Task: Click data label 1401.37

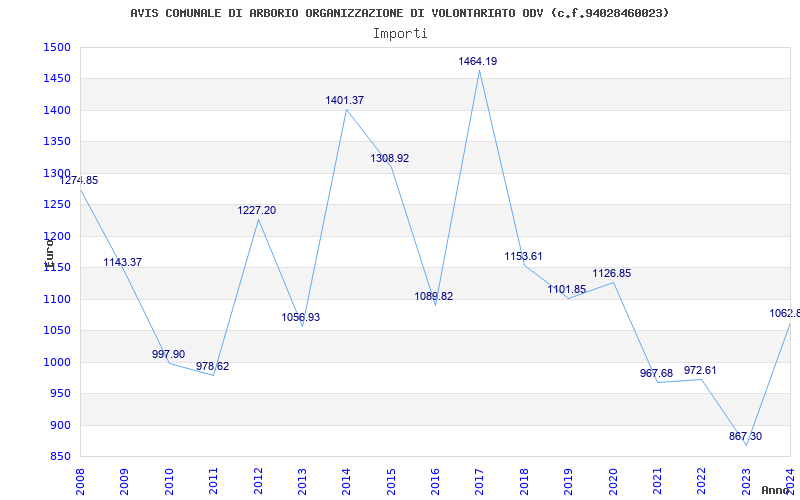Action: coord(345,101)
